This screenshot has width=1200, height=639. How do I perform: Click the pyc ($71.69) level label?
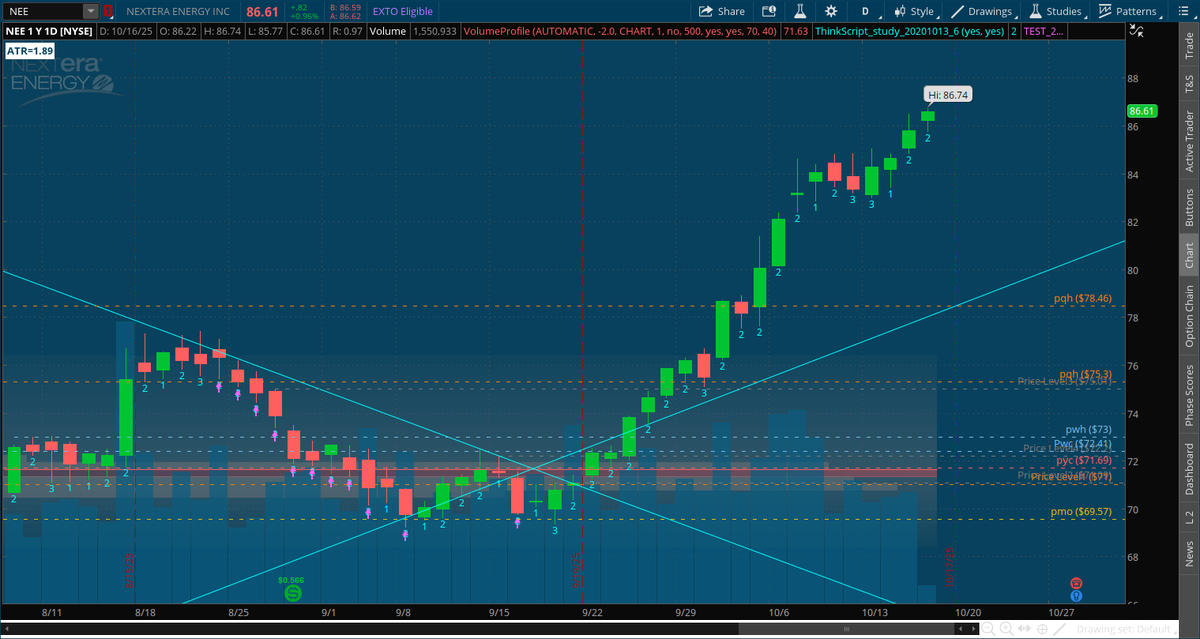[1084, 460]
